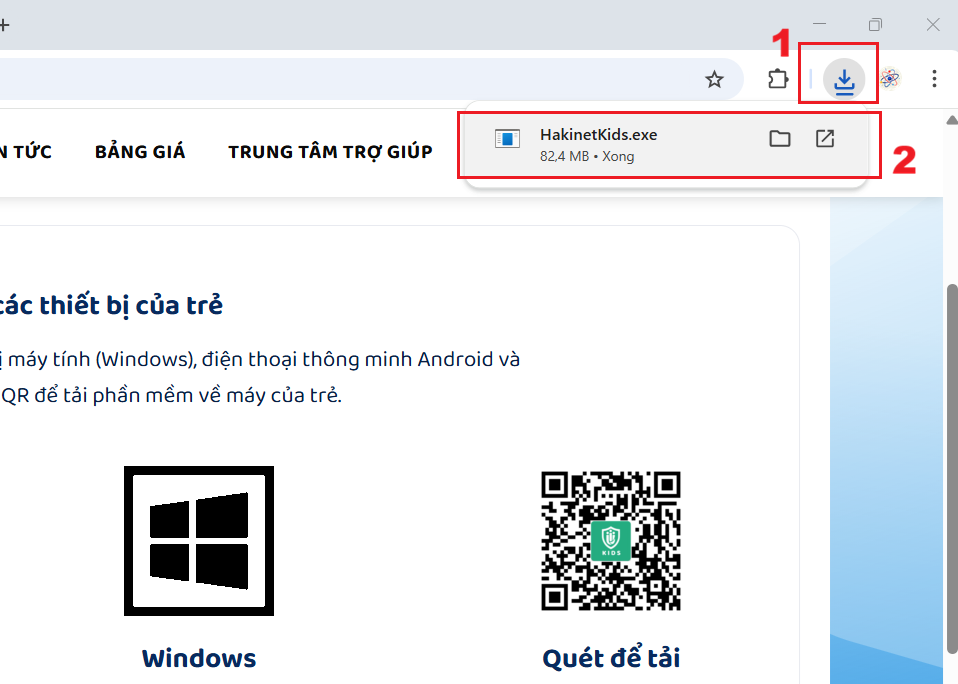Click the Quét để tải label
This screenshot has height=684, width=958.
click(x=610, y=658)
